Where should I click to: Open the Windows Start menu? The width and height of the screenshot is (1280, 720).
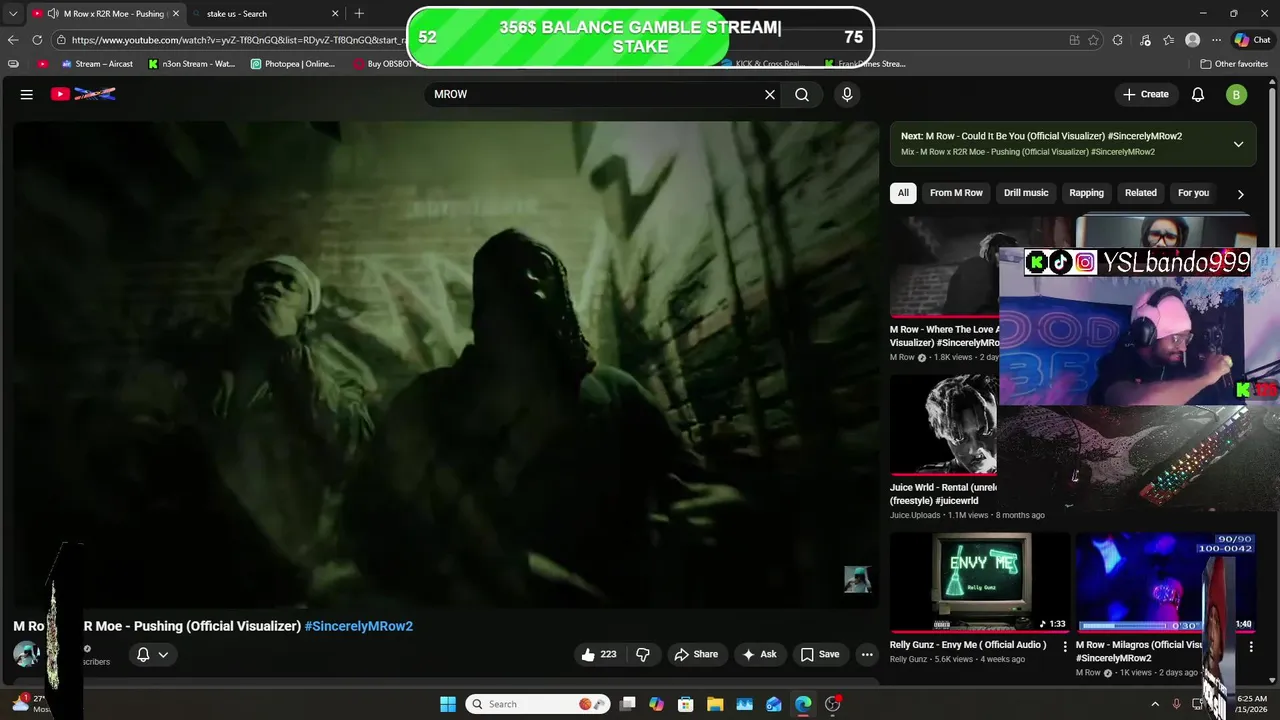click(448, 704)
